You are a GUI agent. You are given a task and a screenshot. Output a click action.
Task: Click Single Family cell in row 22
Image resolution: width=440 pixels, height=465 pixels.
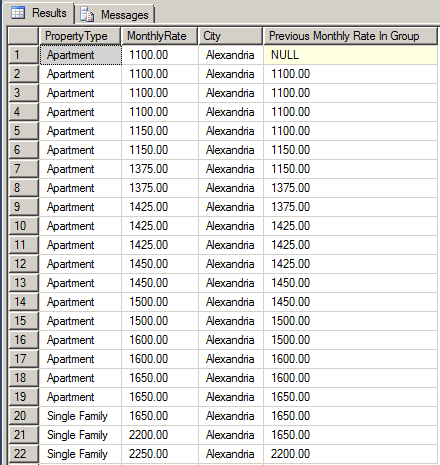80,454
